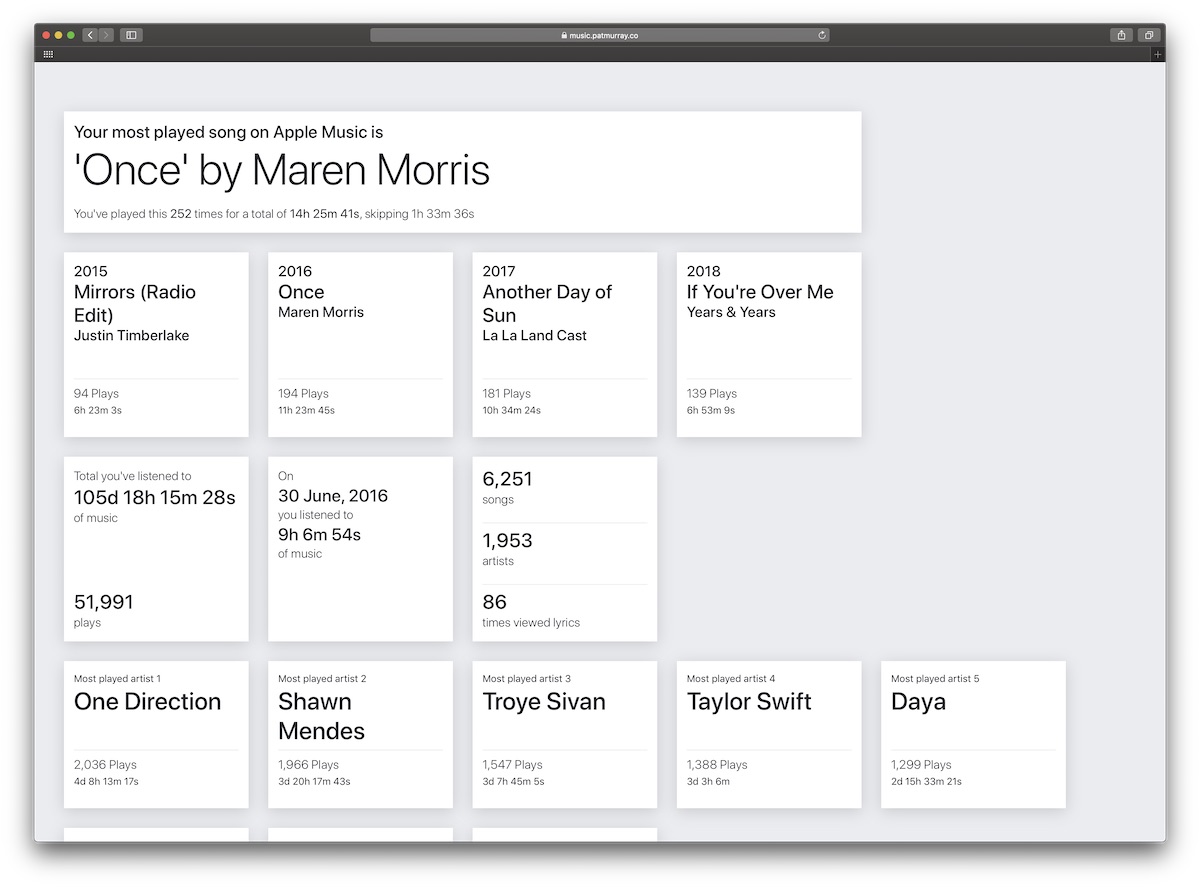This screenshot has width=1200, height=887.
Task: Click the Taylor Swift artist name
Action: [x=750, y=702]
